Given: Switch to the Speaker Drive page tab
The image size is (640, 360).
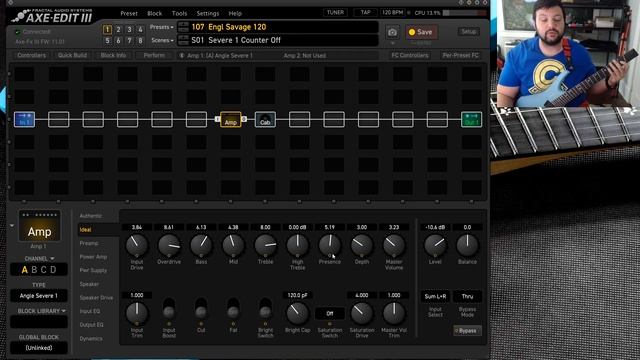Looking at the screenshot, I should 96,298.
